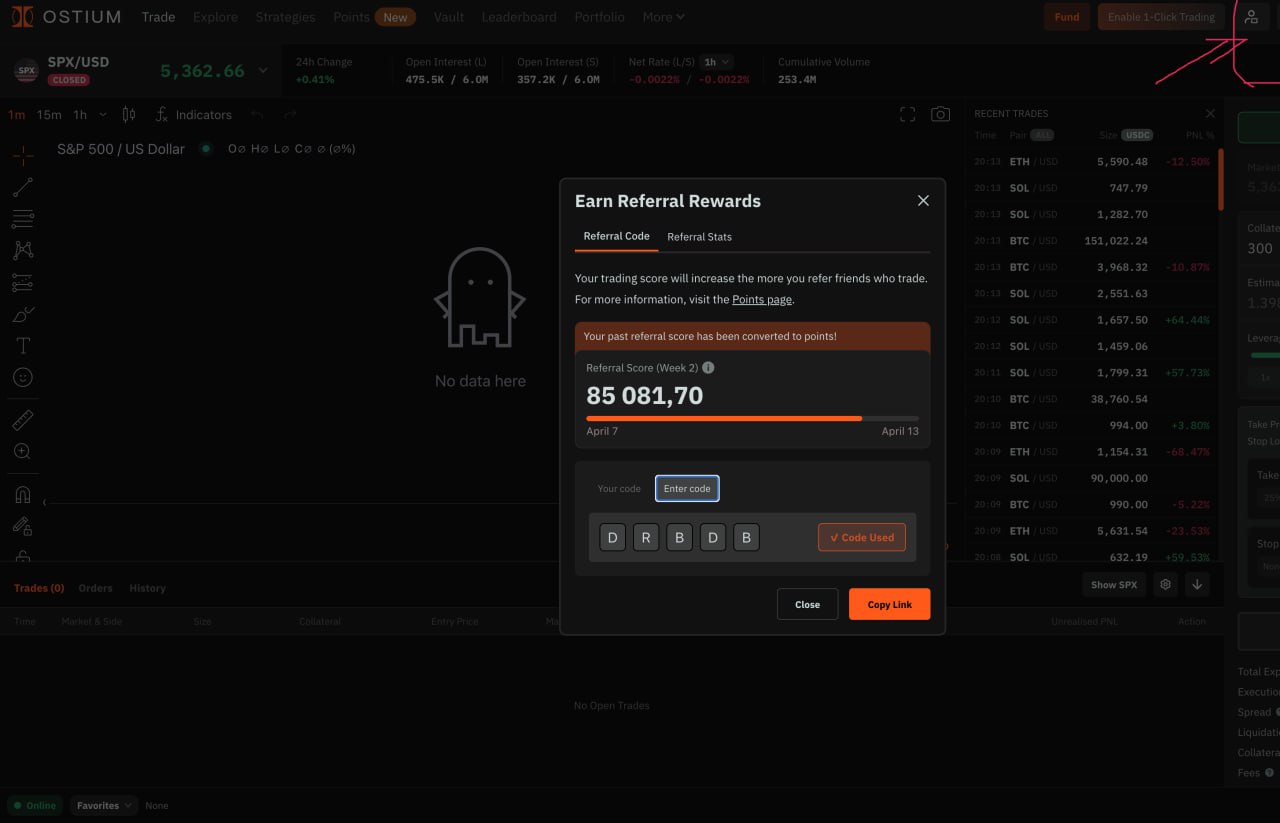Collapse the chart side panel arrow

click(x=44, y=502)
